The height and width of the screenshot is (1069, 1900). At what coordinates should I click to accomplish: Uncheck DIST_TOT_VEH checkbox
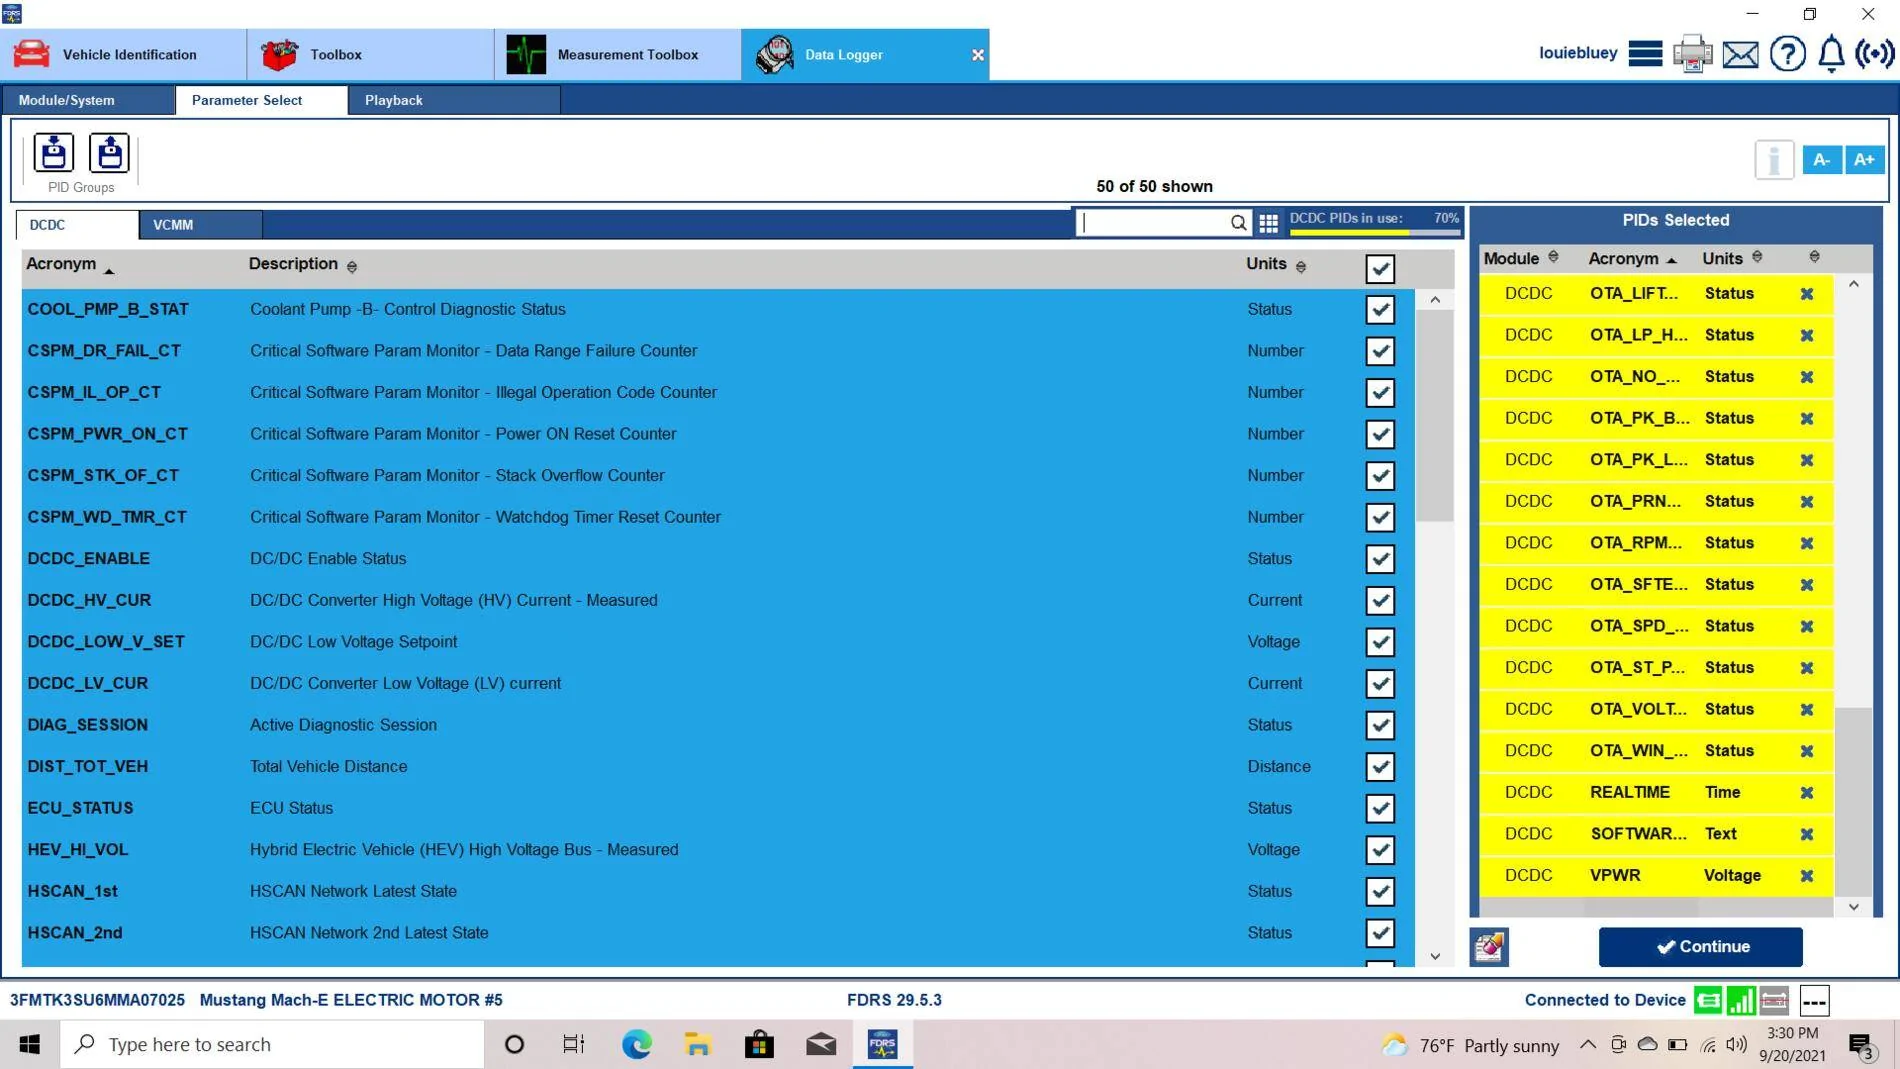point(1380,767)
